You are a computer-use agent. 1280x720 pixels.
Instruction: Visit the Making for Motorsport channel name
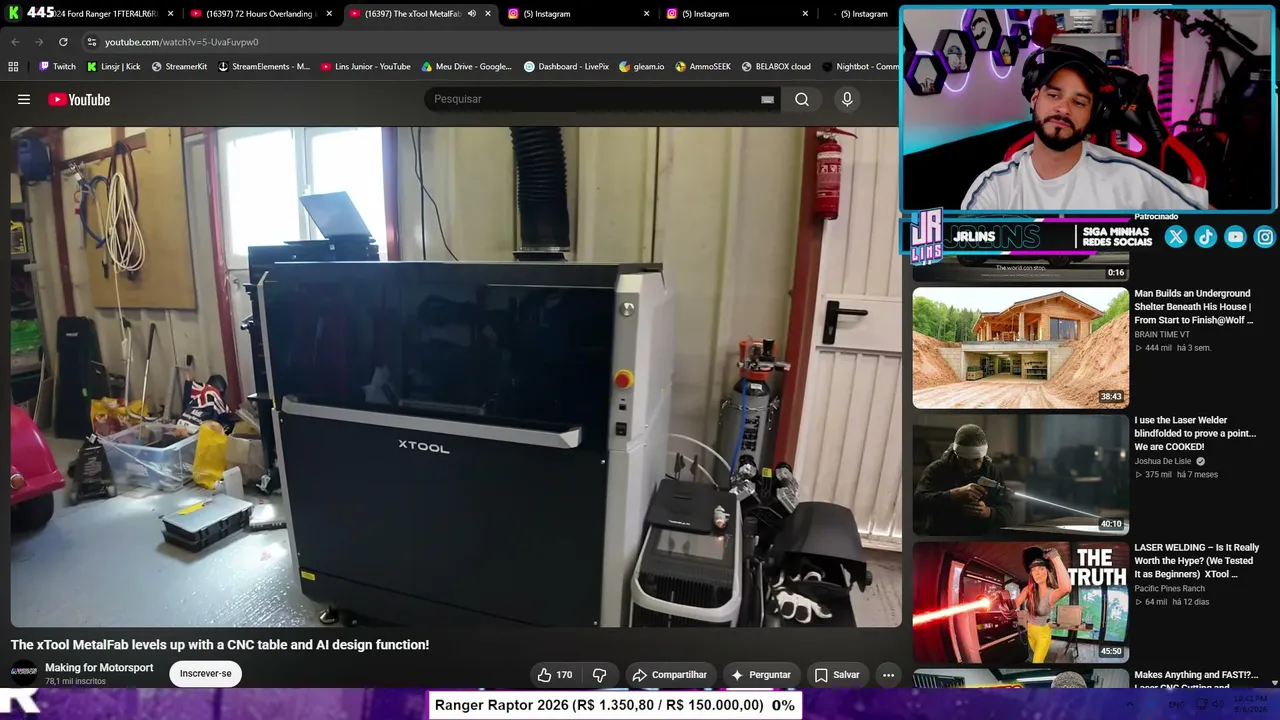click(x=99, y=667)
